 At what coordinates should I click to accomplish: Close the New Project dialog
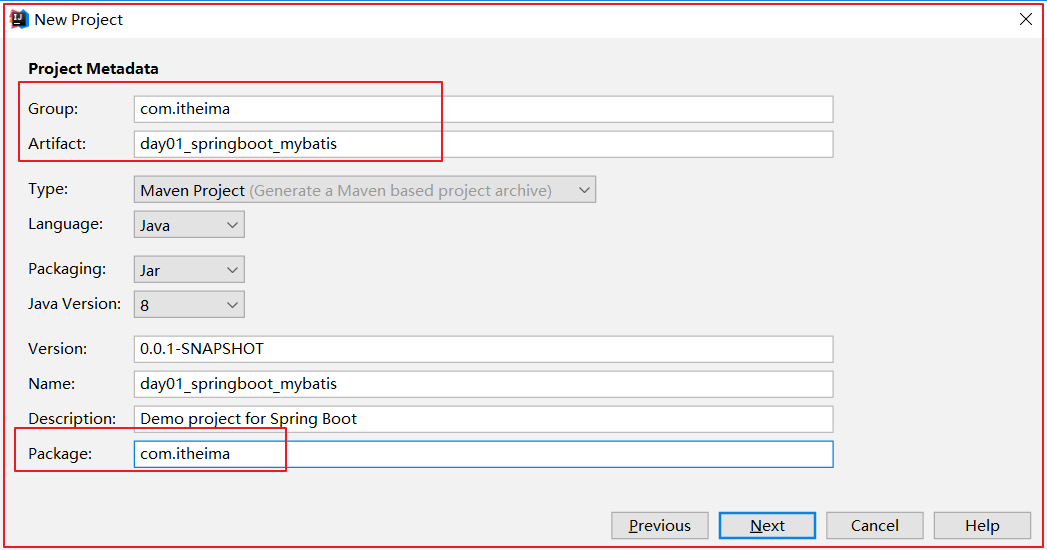(1026, 19)
